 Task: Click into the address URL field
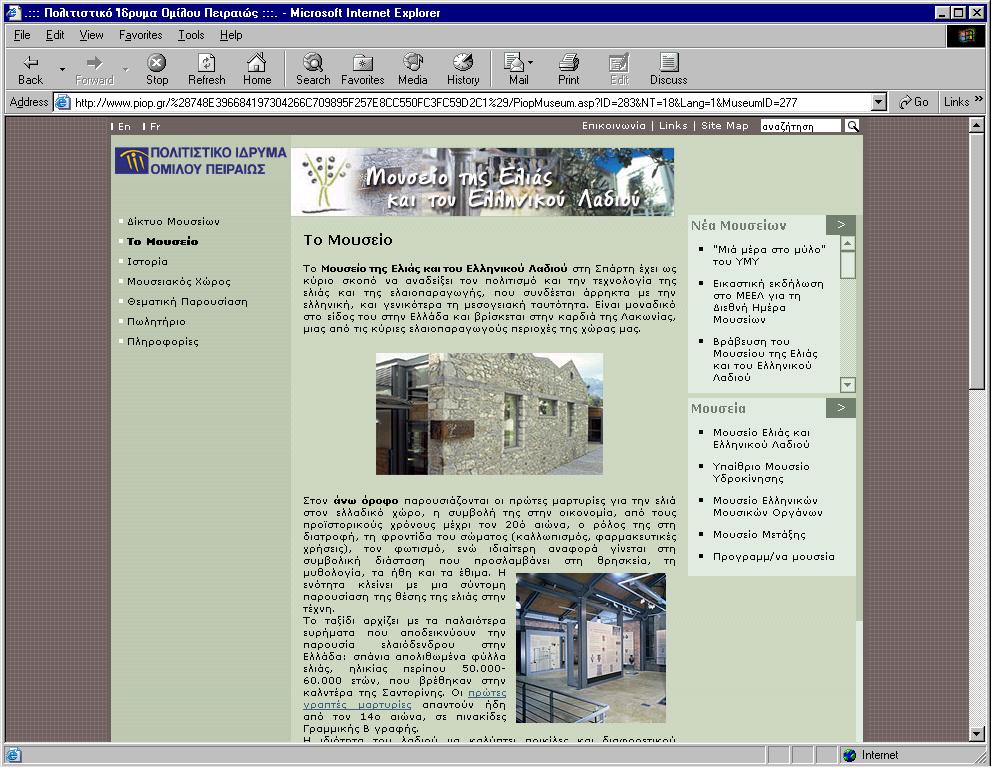point(471,102)
